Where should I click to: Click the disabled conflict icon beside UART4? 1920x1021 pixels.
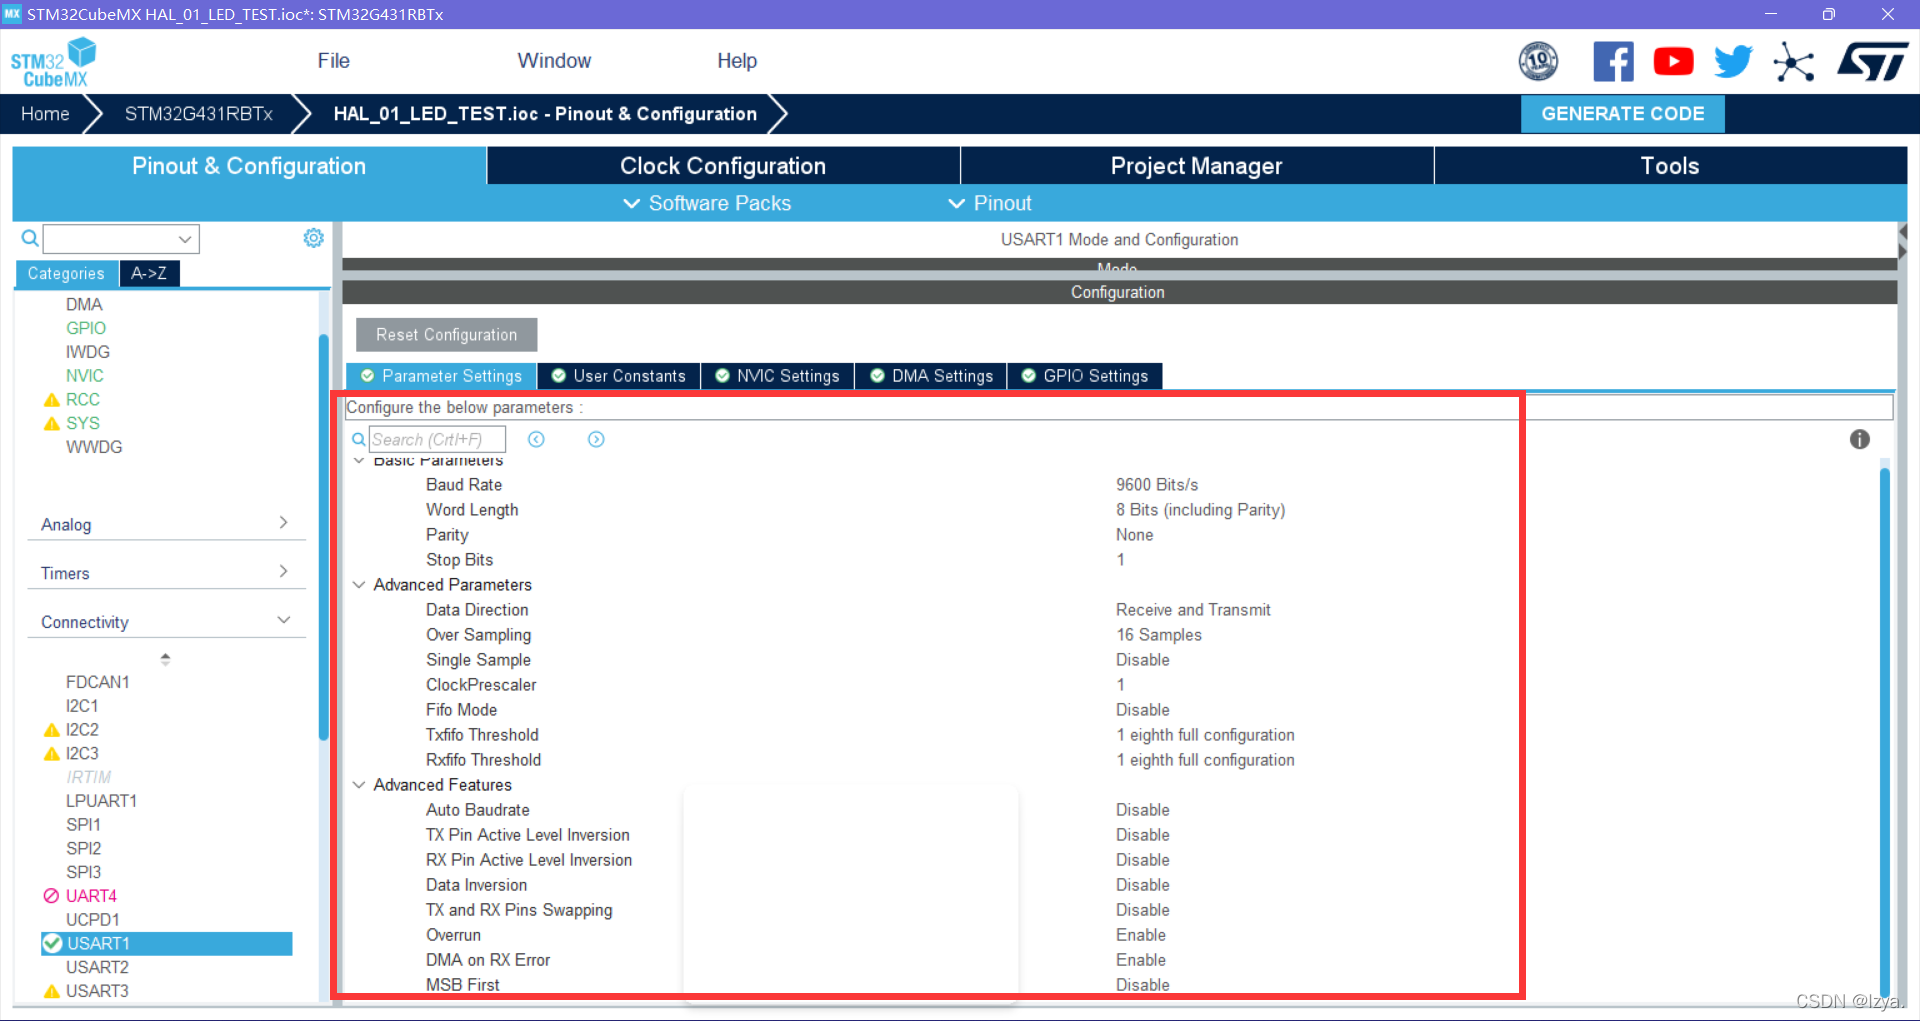tap(52, 896)
